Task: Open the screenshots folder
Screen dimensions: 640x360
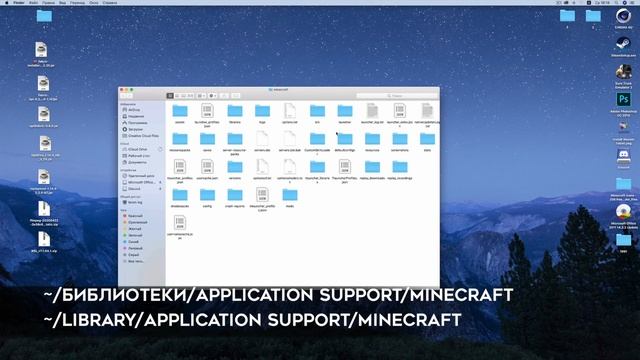Action: pyautogui.click(x=400, y=139)
